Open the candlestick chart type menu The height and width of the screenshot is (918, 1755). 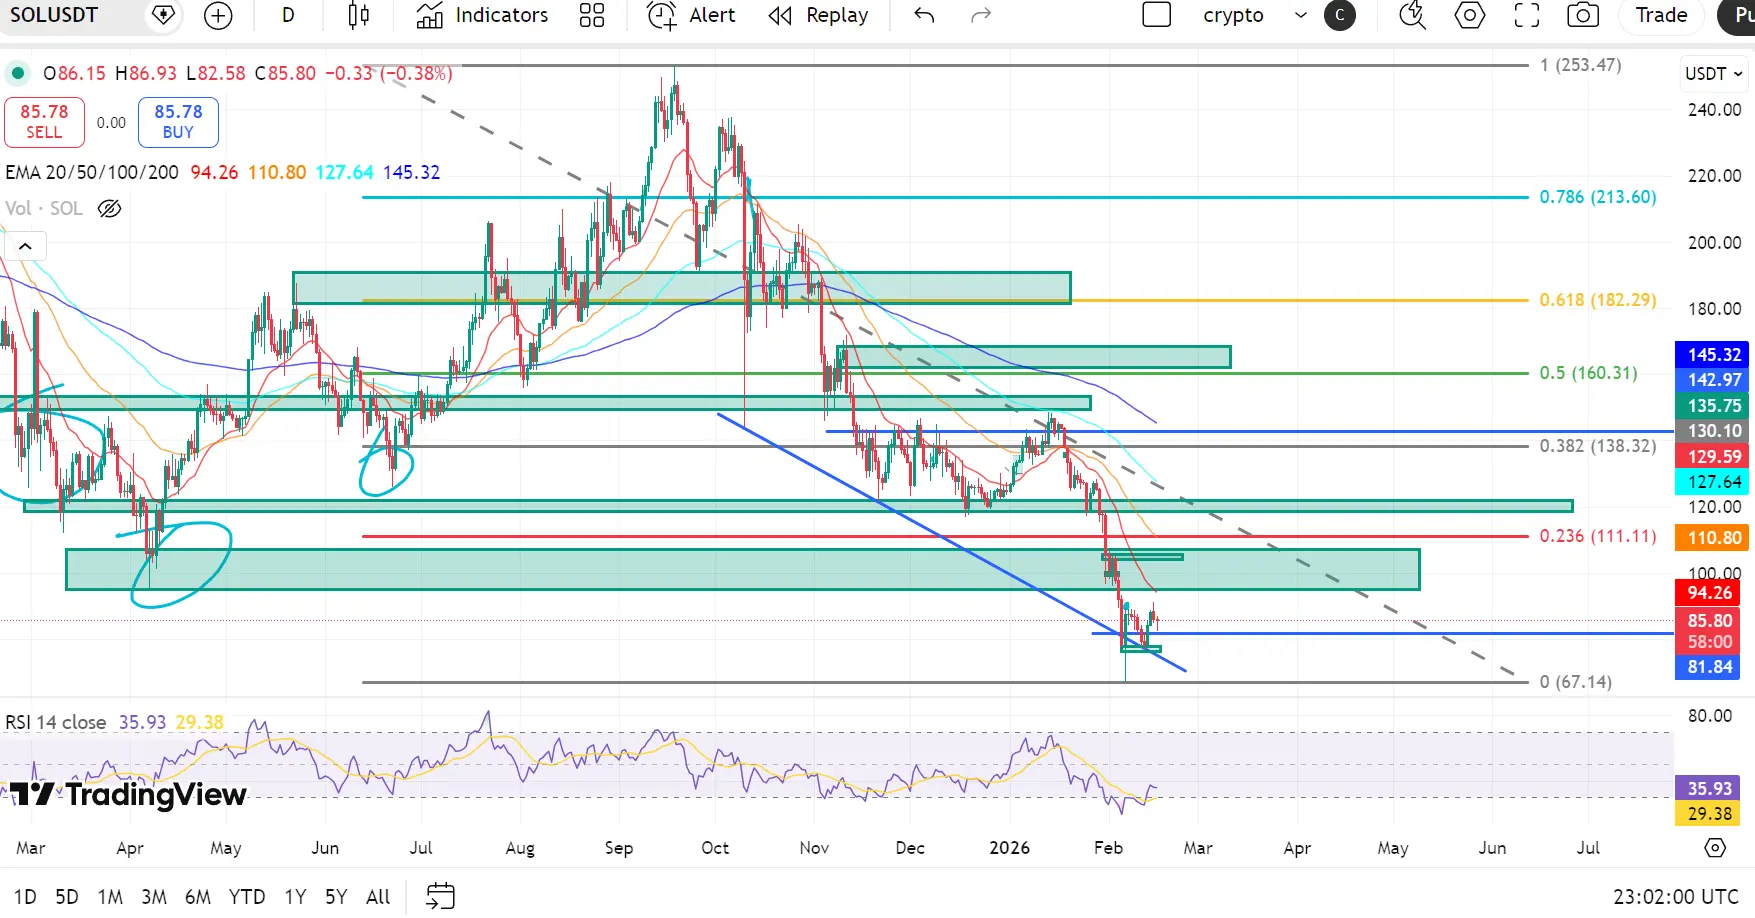358,15
